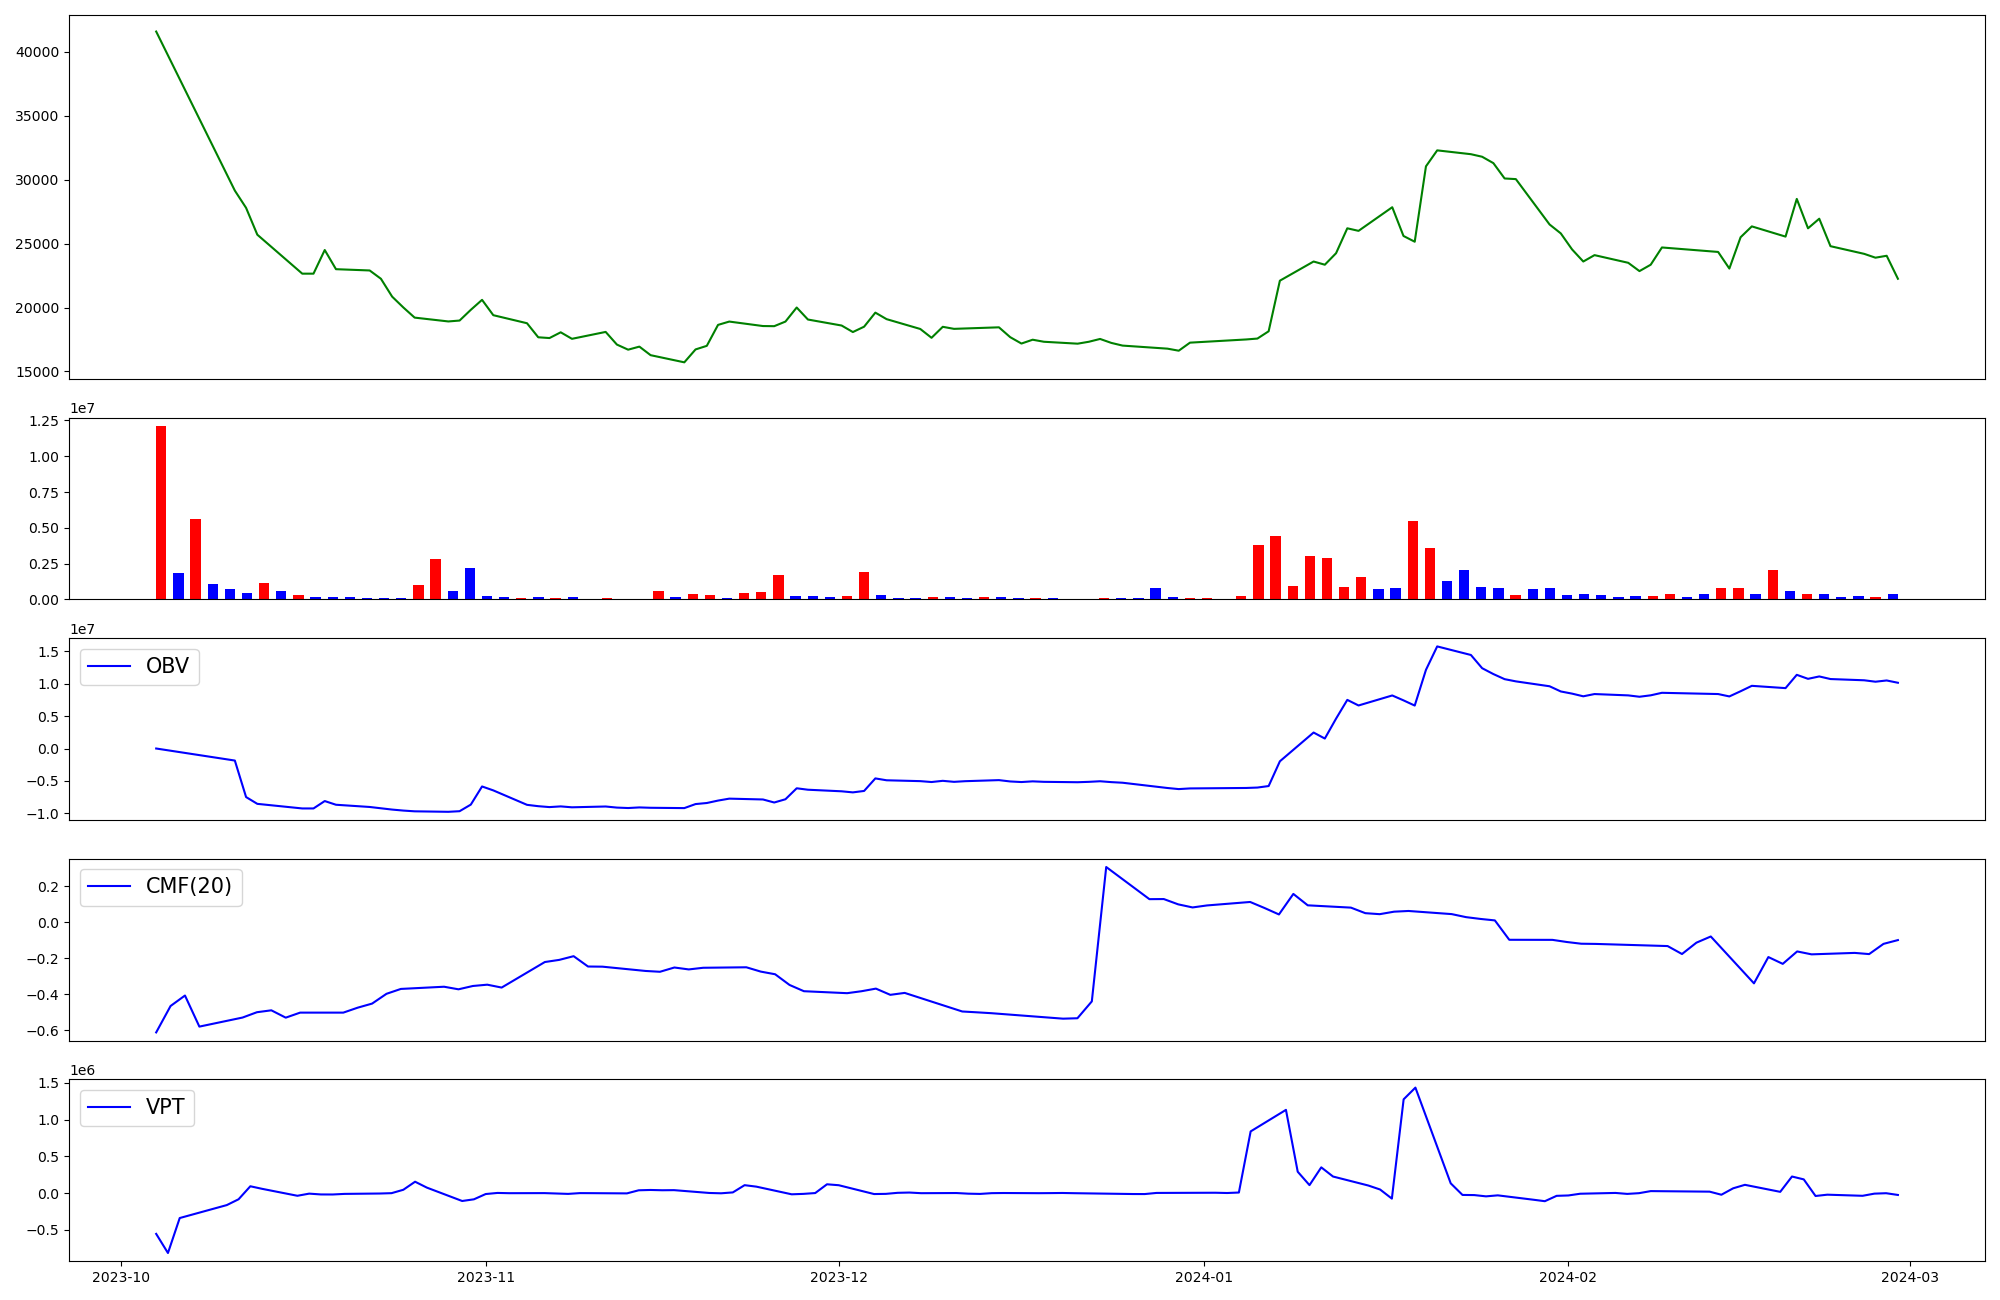
Task: Click the 40000 price axis label
Action: click(x=38, y=52)
